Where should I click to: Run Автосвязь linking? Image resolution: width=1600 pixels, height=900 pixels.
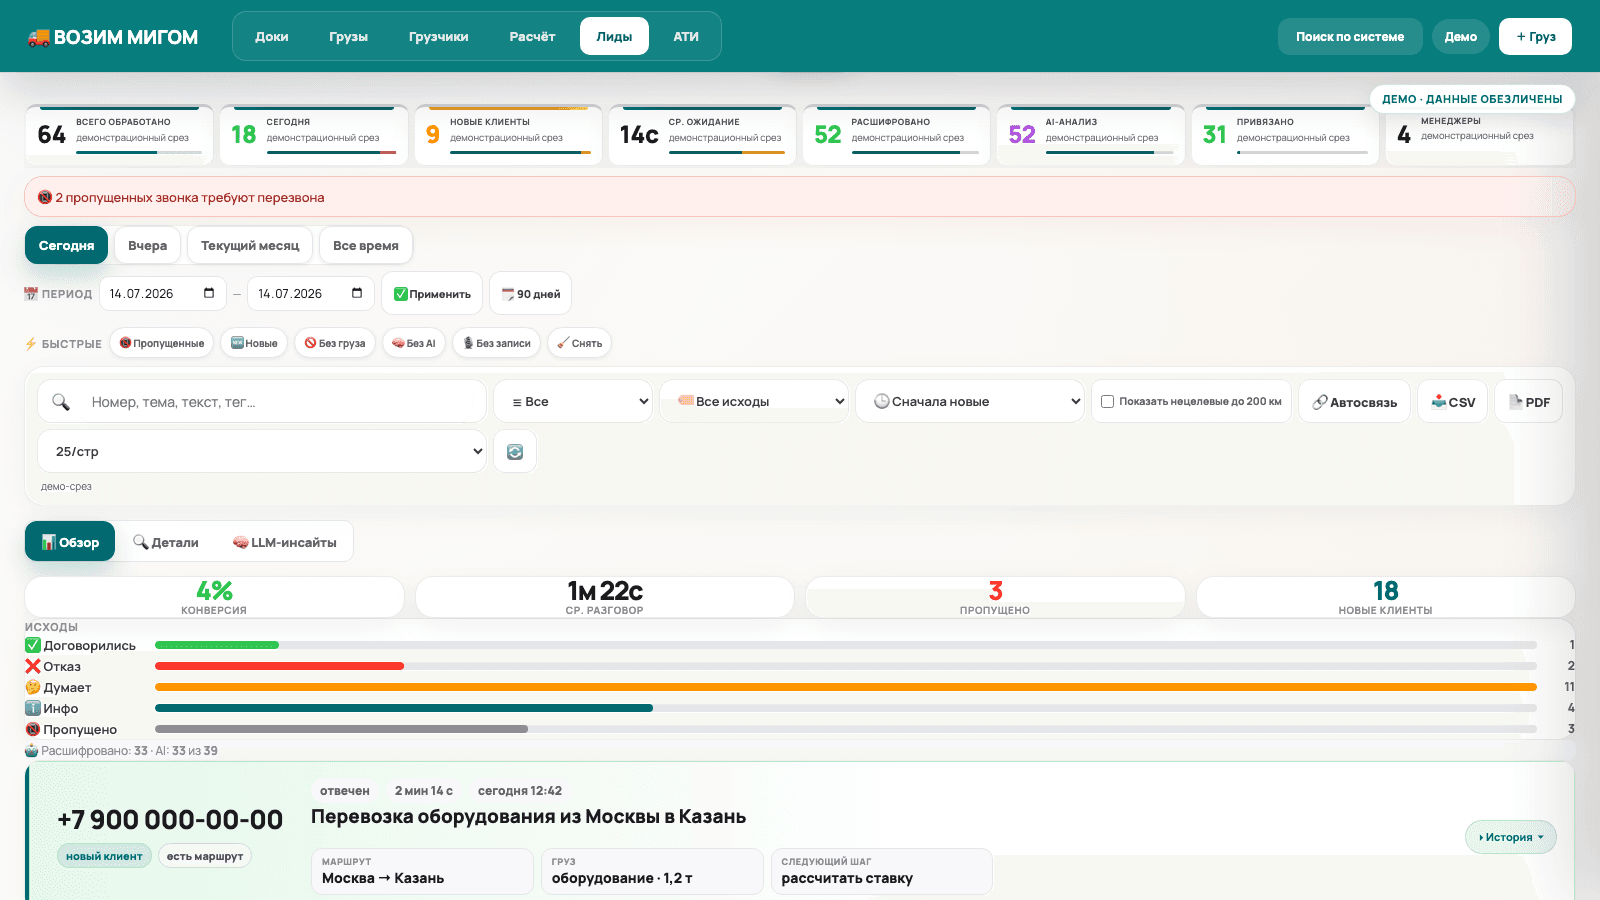tap(1354, 402)
